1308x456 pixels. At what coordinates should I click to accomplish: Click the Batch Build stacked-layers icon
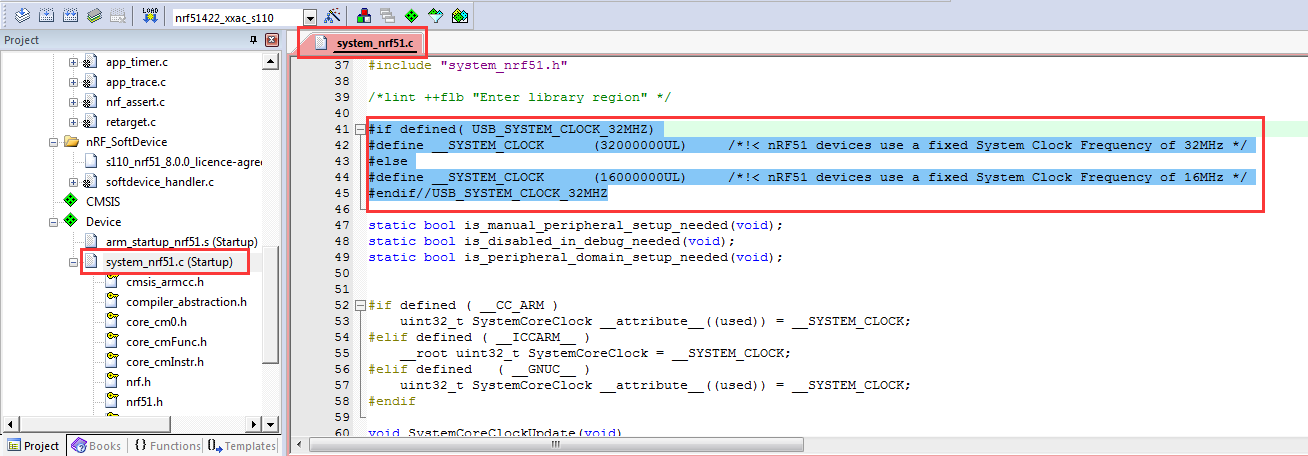[94, 16]
